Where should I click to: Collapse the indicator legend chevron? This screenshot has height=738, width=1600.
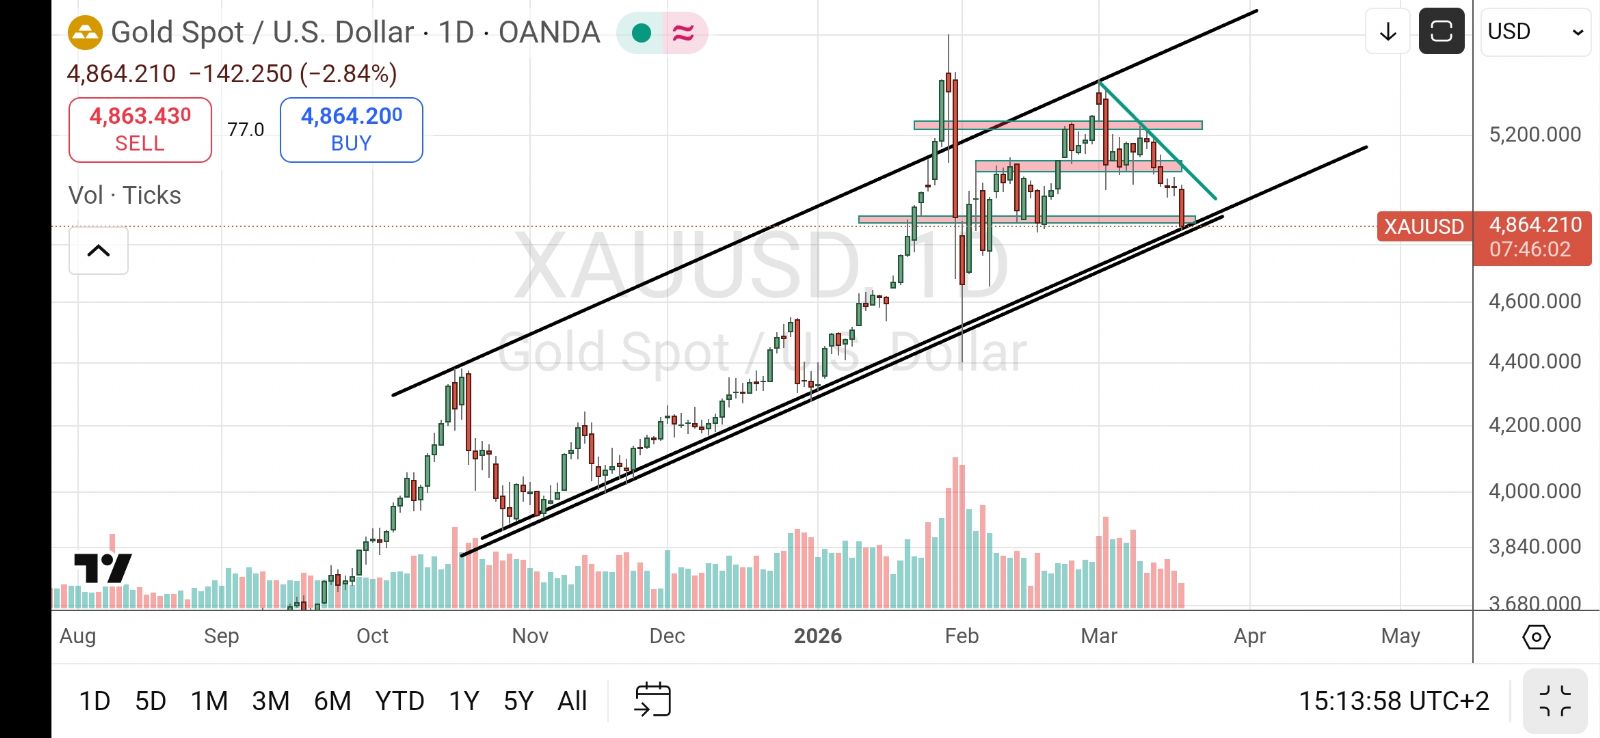98,251
